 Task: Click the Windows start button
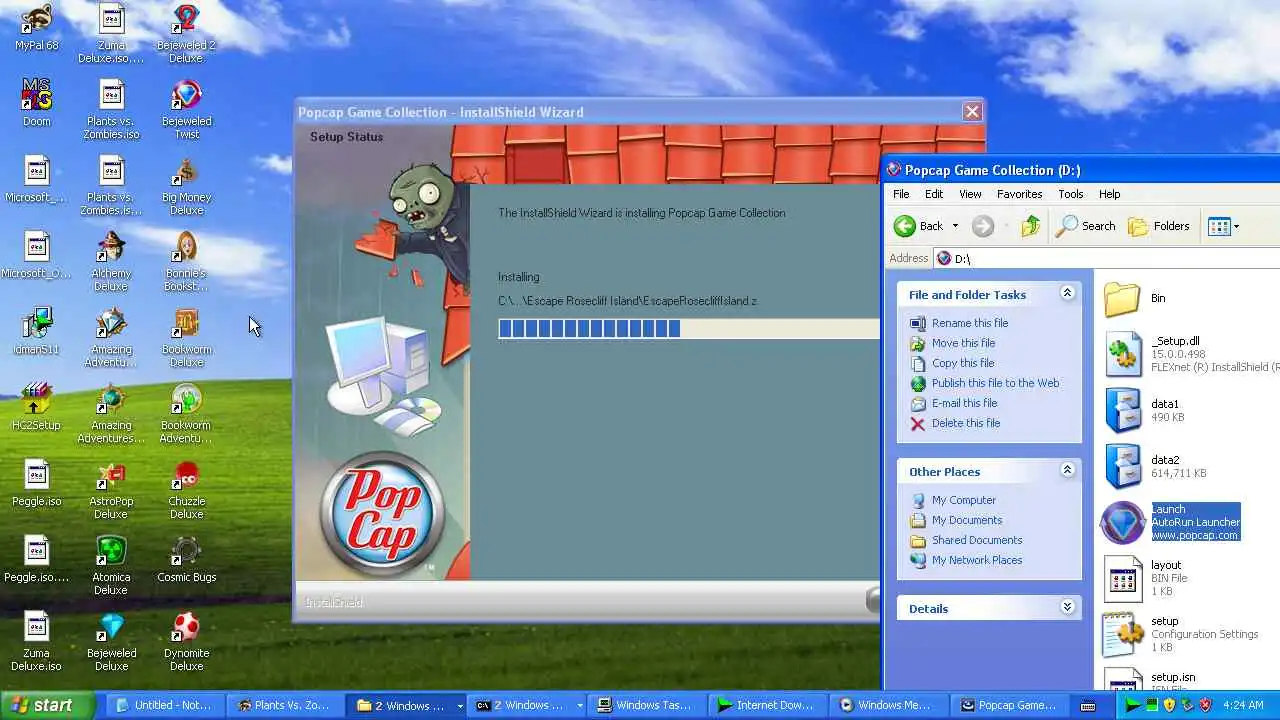pos(48,705)
